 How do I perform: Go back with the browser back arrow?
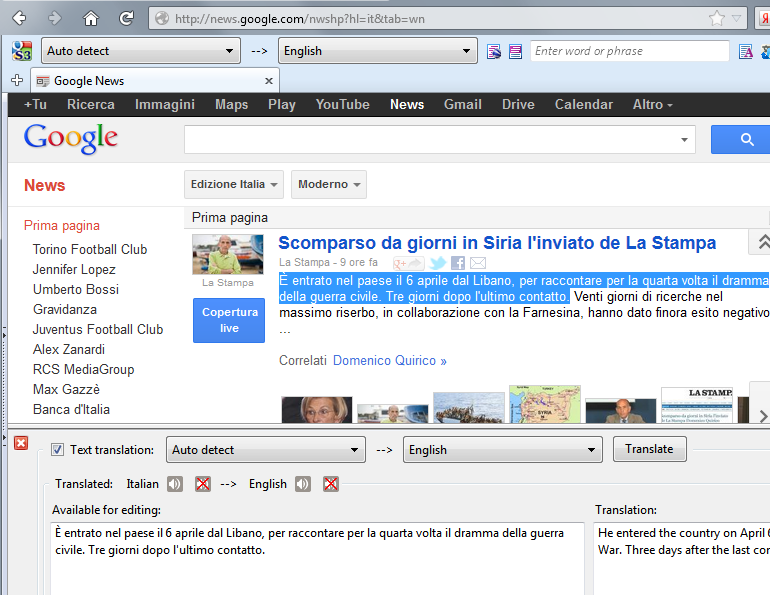19,19
